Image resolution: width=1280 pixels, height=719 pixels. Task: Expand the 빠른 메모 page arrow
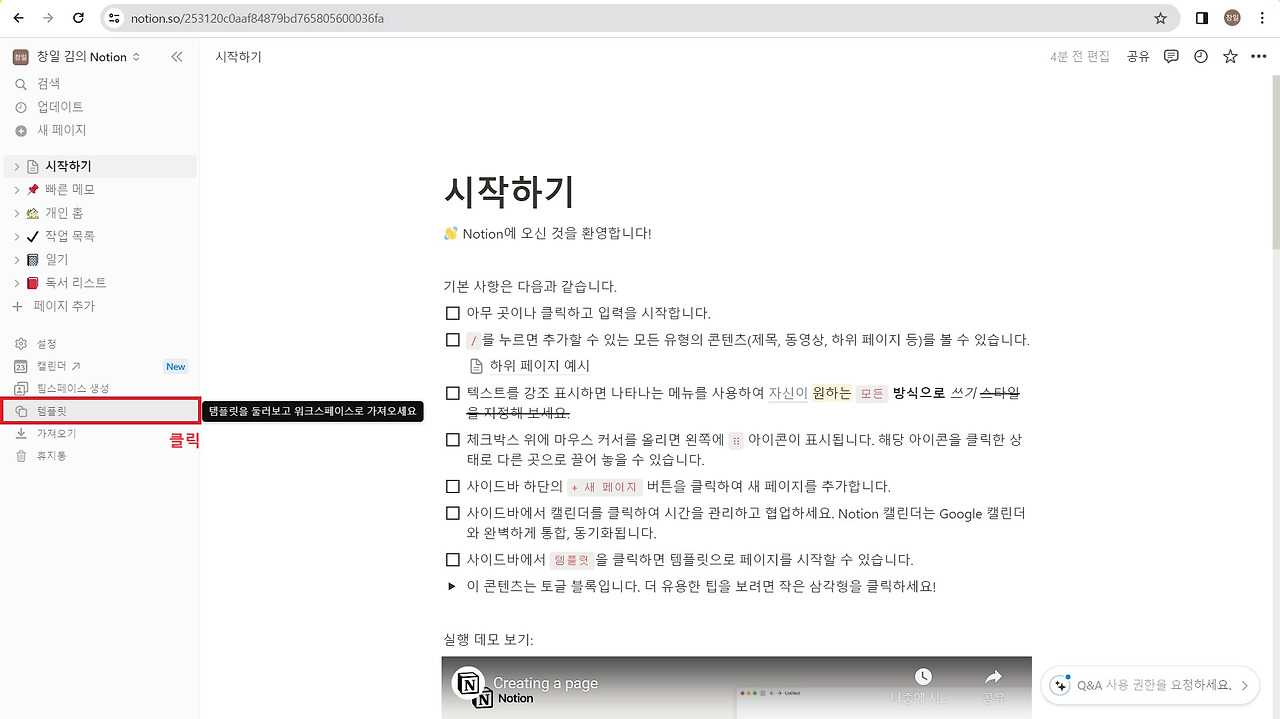pyautogui.click(x=17, y=189)
